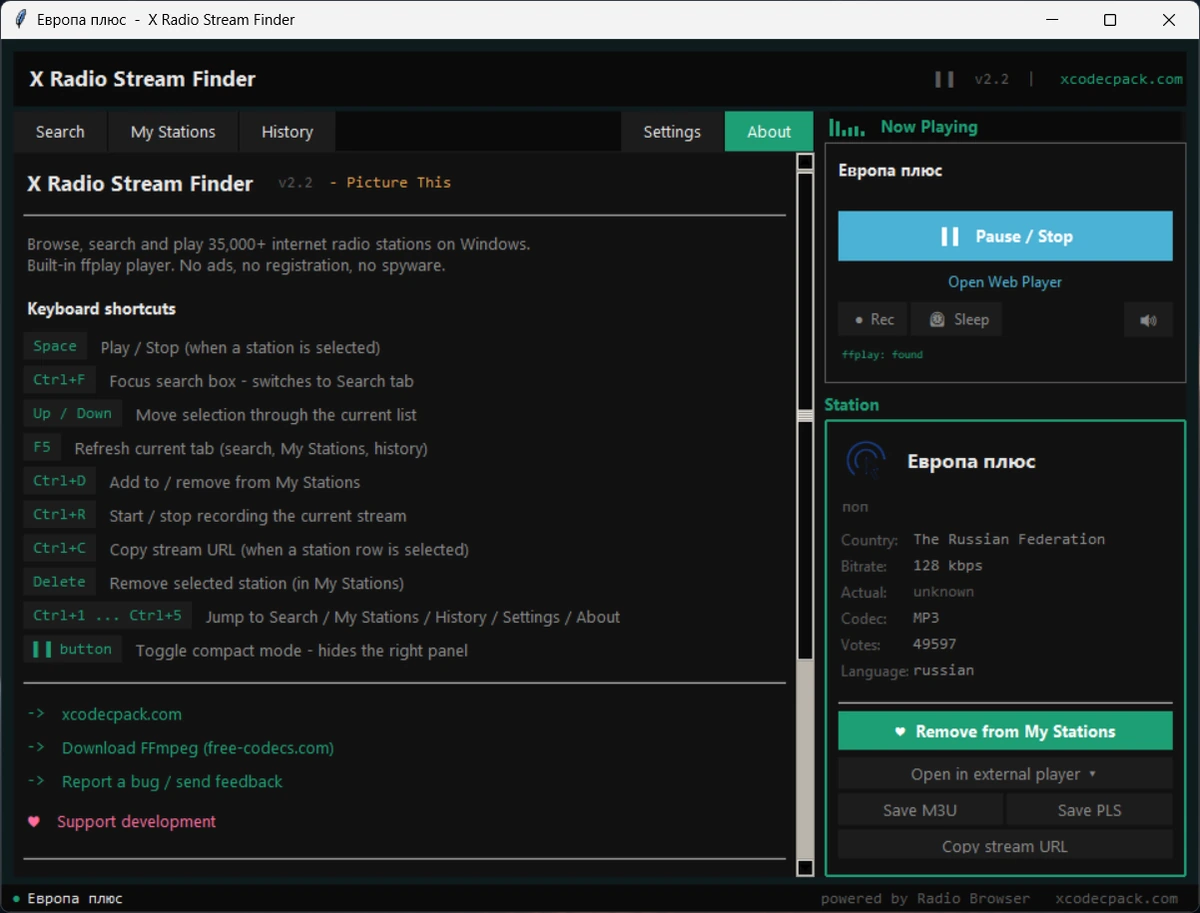Save station as PLS playlist
The width and height of the screenshot is (1200, 913).
1089,810
